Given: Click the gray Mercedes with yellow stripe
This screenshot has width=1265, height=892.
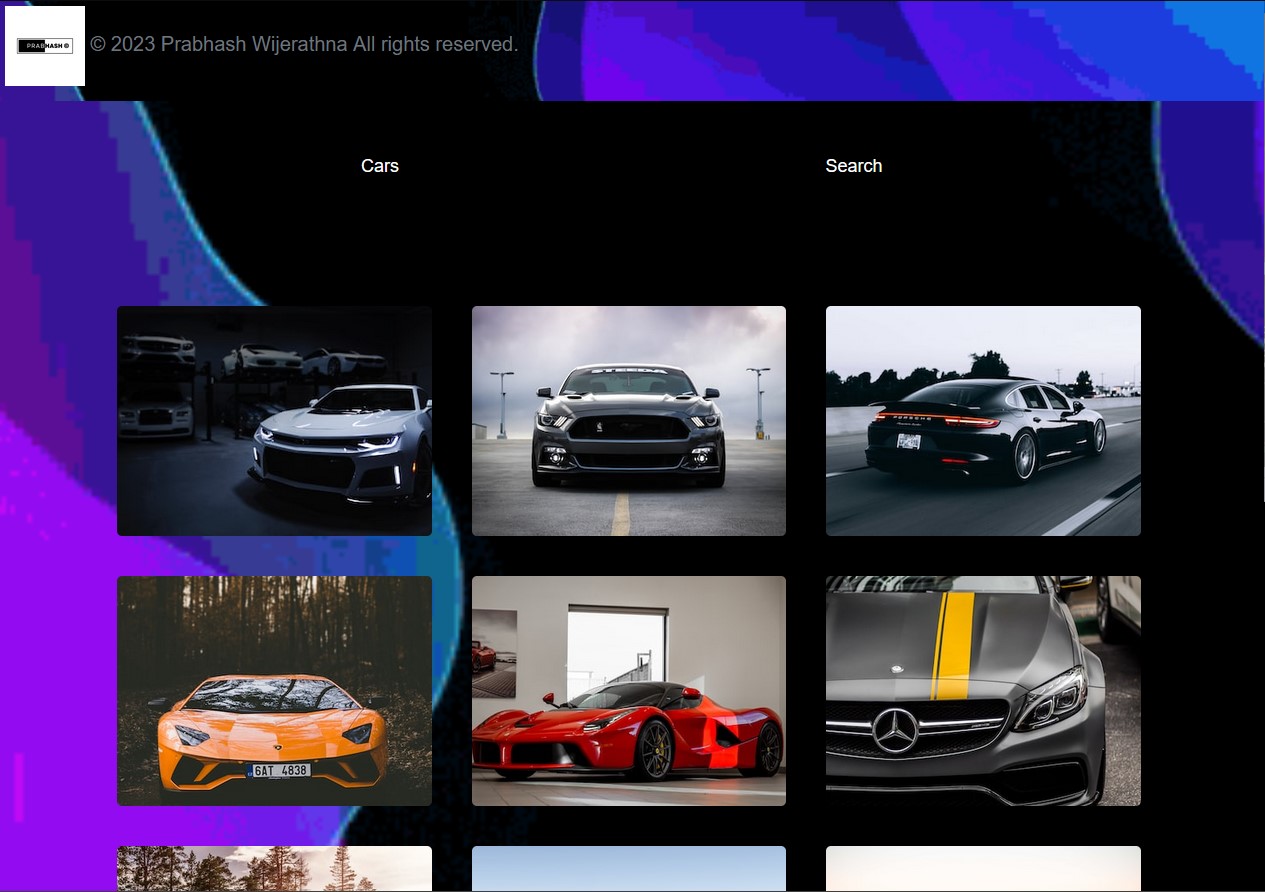Looking at the screenshot, I should (982, 691).
